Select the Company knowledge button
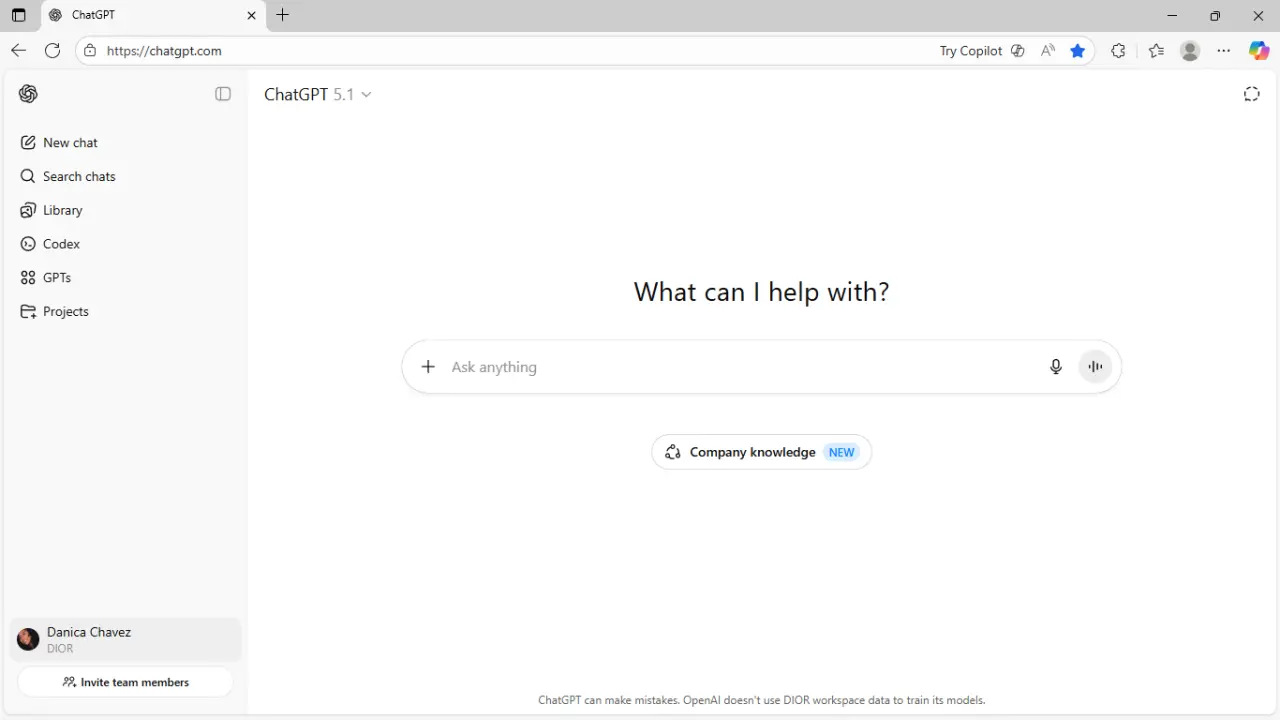 point(761,452)
